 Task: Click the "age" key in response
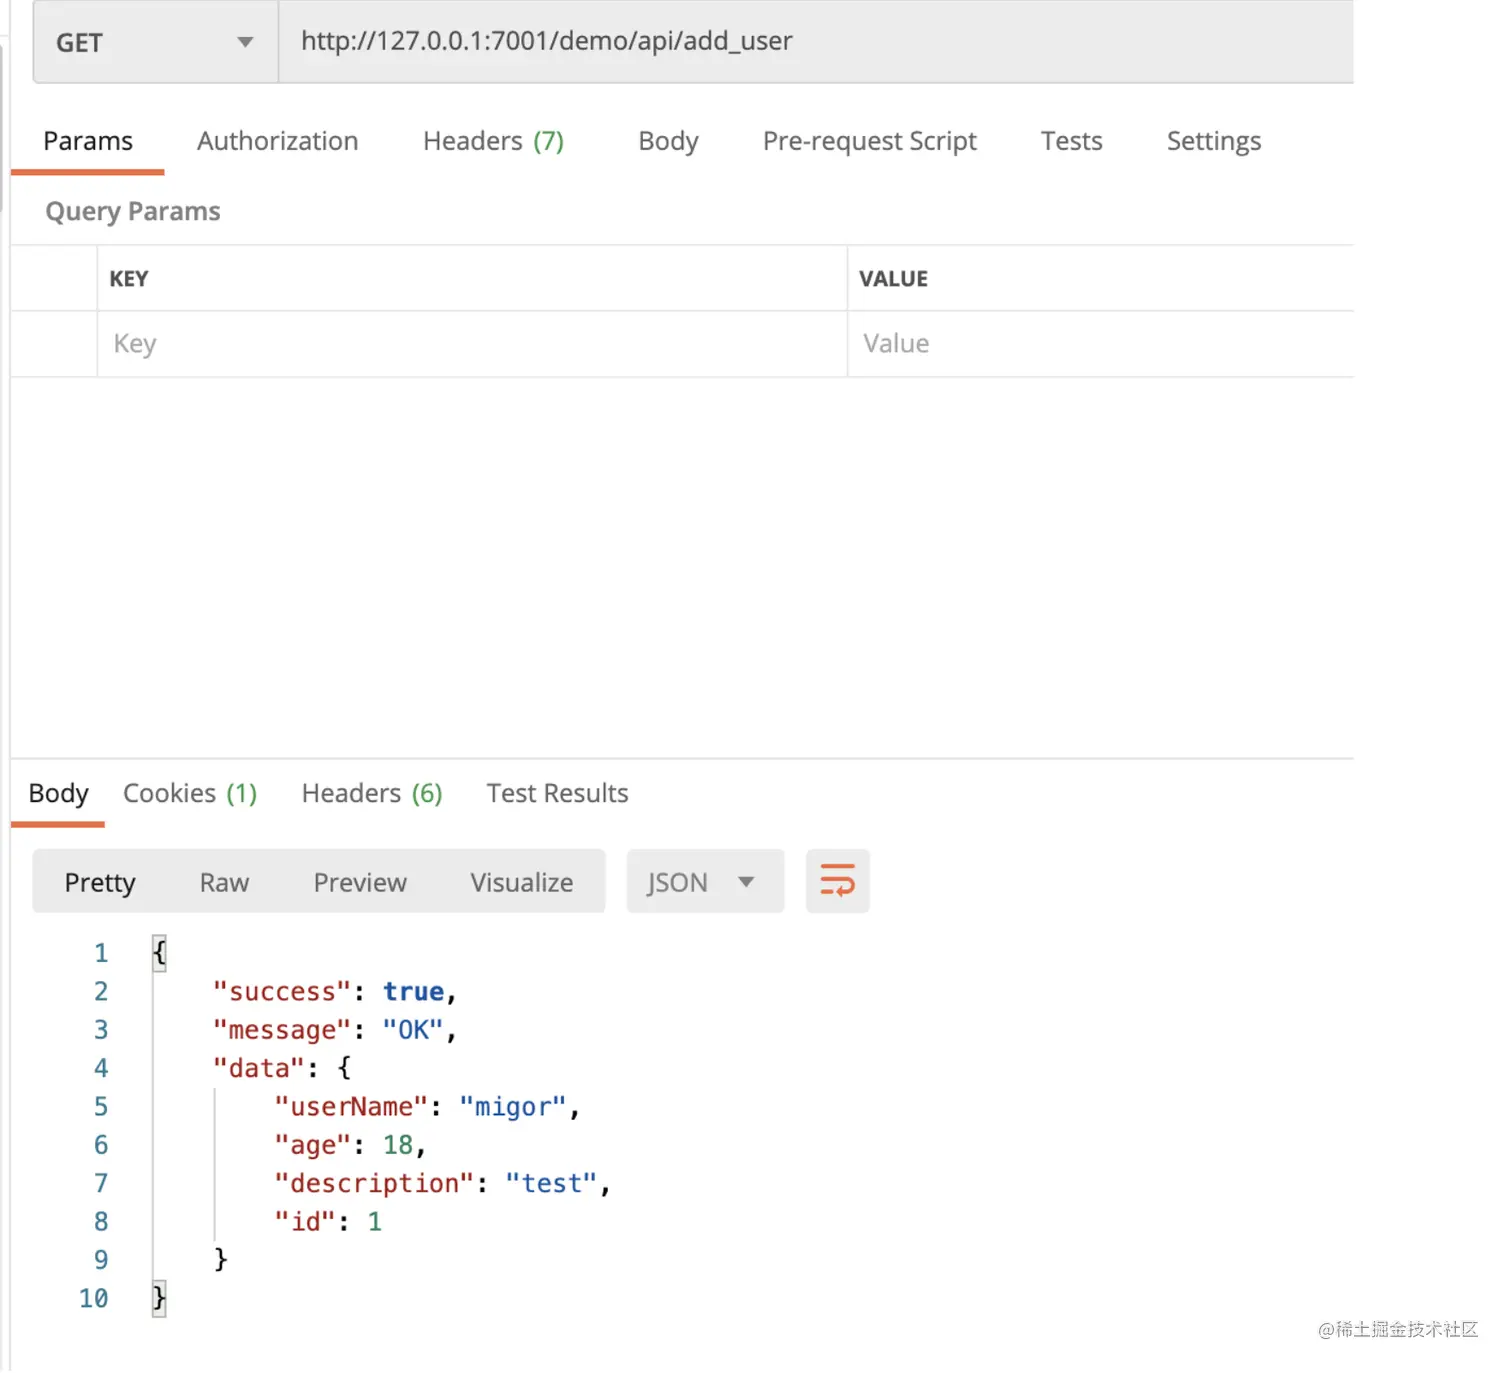coord(313,1145)
